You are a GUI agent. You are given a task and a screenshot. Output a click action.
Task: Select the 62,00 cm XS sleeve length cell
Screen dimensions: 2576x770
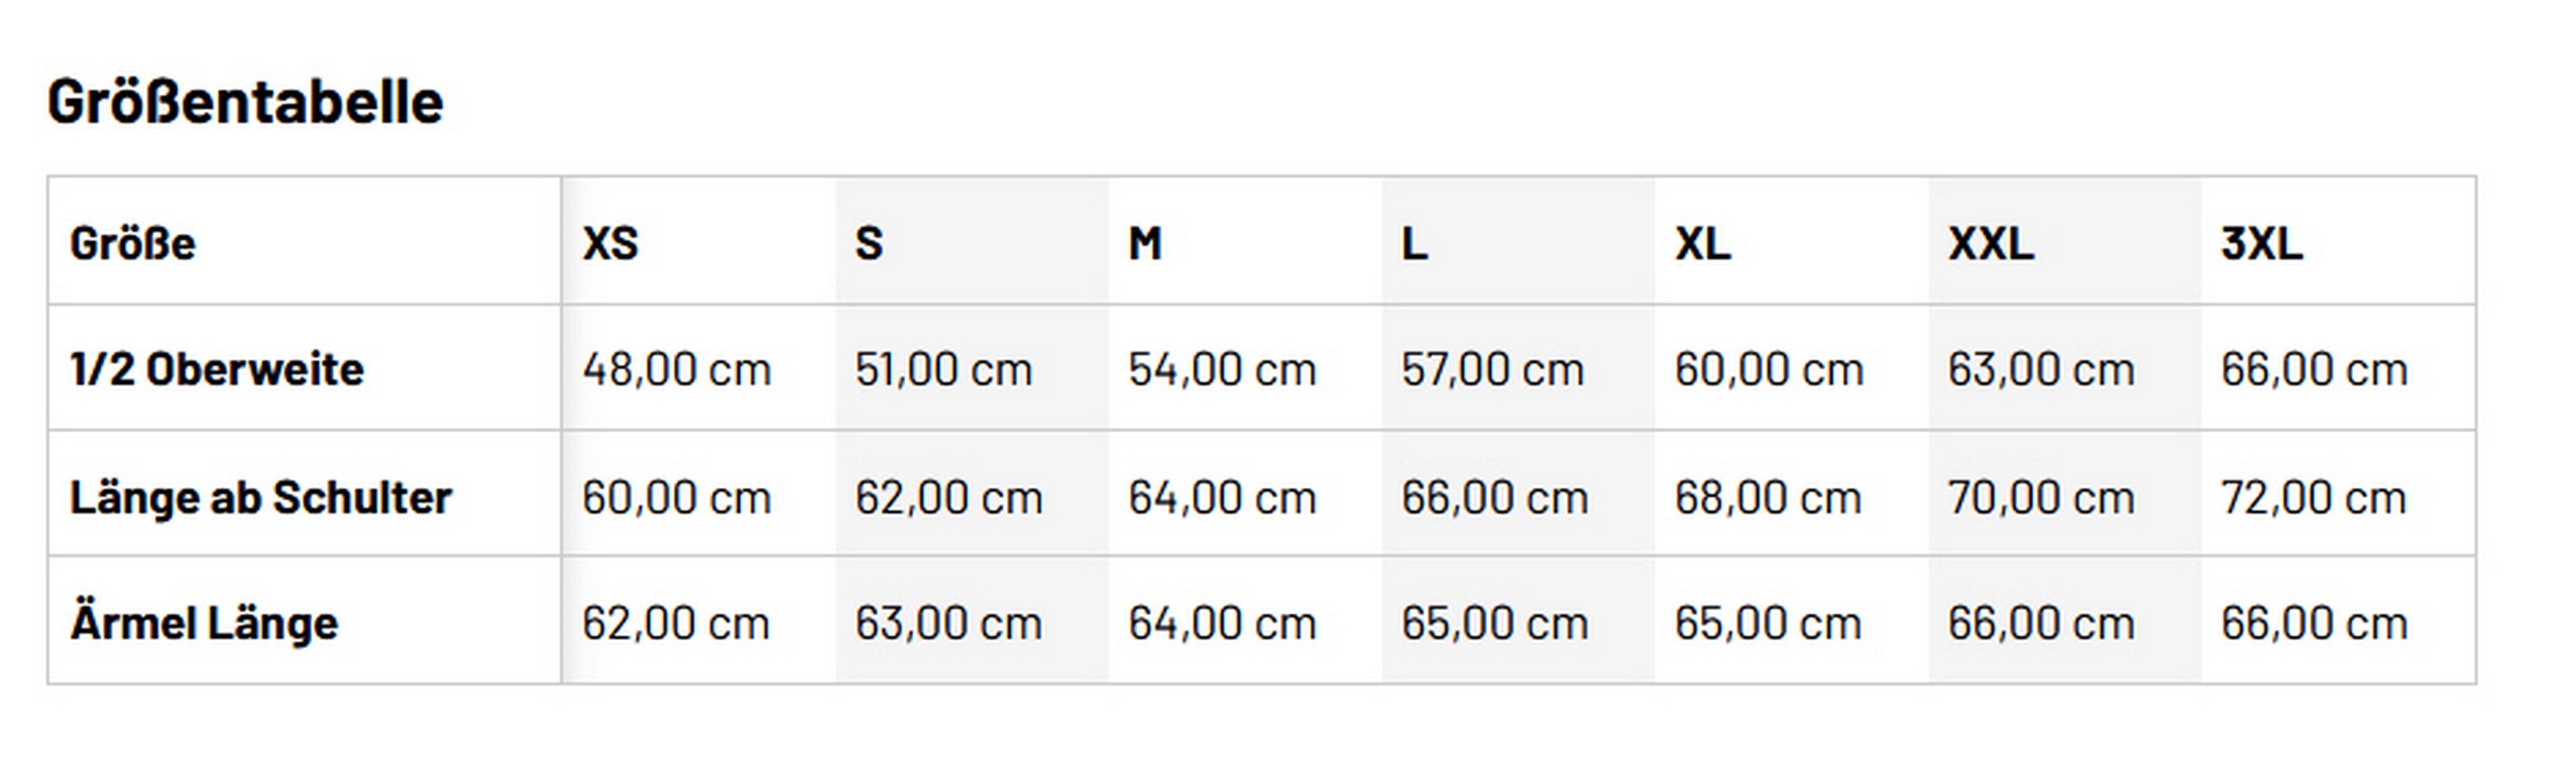(x=676, y=623)
